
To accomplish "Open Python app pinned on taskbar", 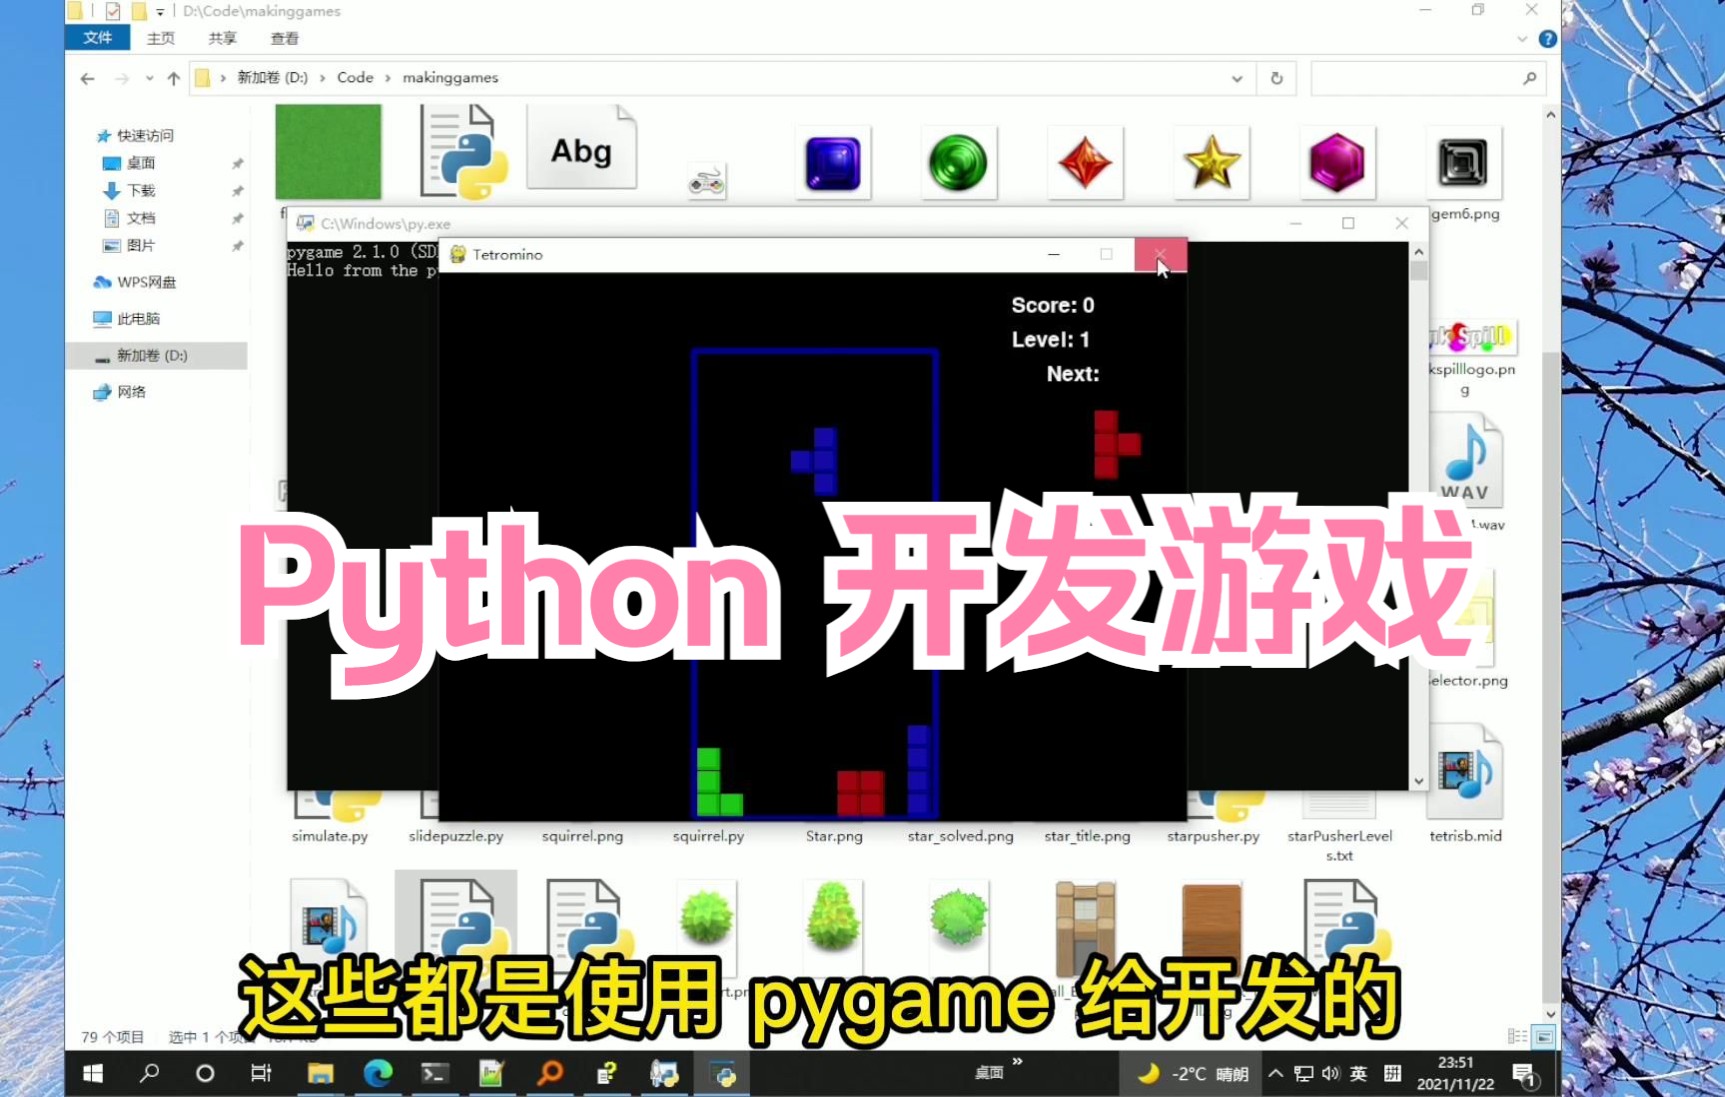I will pos(723,1073).
